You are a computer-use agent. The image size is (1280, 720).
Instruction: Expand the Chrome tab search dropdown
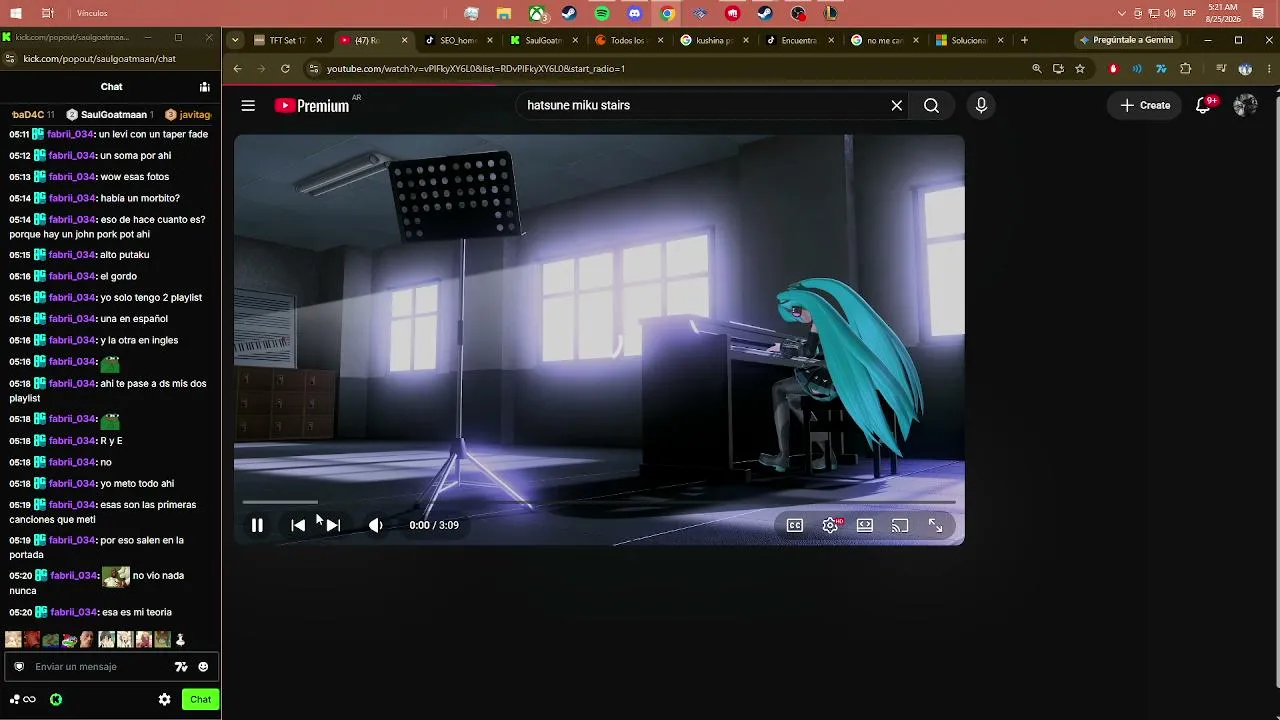click(x=235, y=40)
